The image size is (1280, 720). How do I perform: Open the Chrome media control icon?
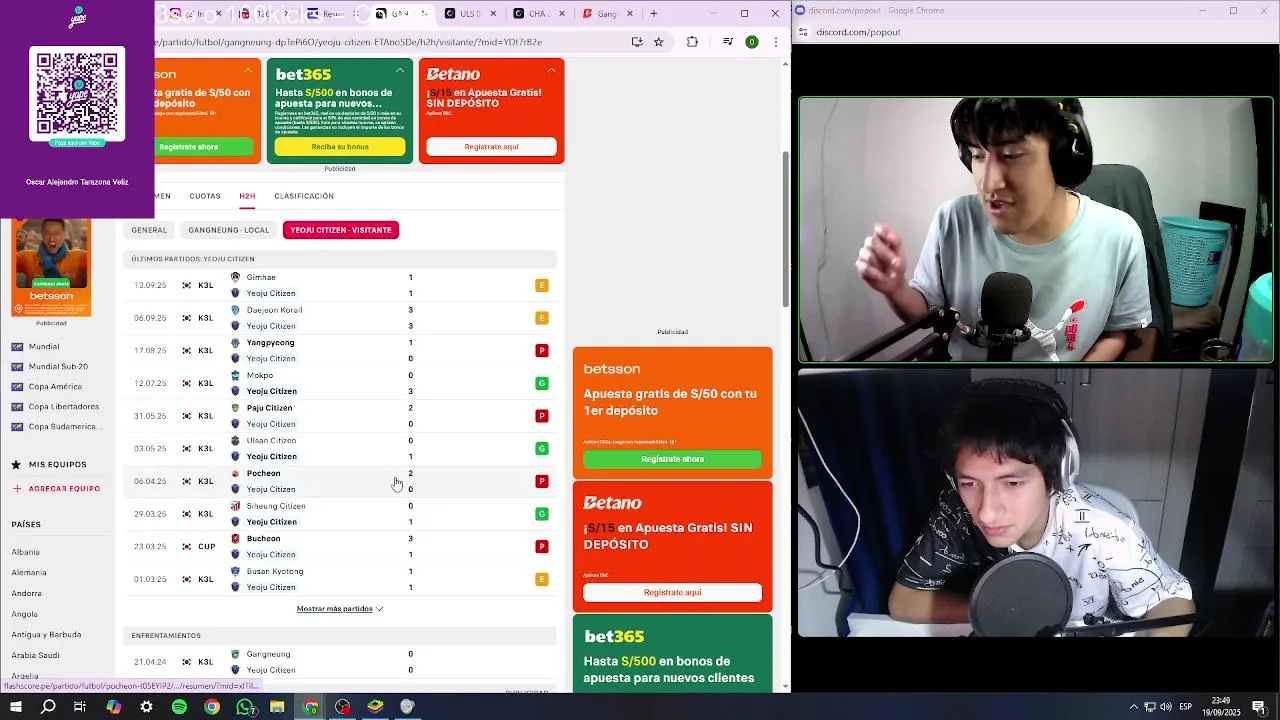728,42
